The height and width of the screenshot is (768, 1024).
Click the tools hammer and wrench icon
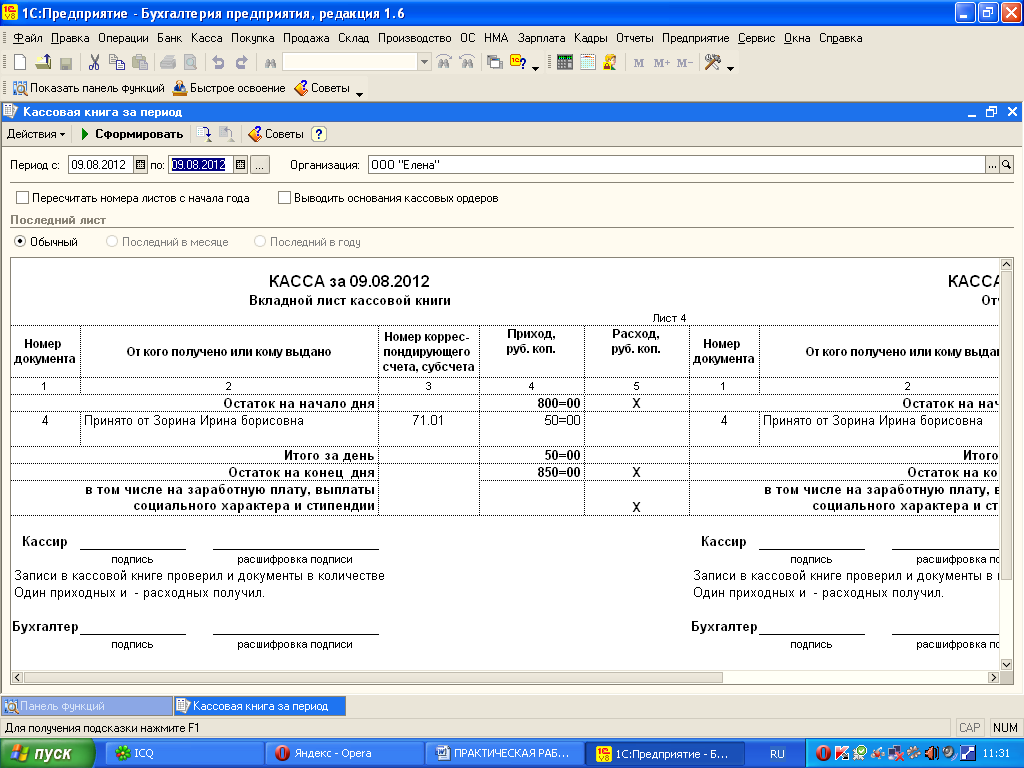click(x=712, y=63)
